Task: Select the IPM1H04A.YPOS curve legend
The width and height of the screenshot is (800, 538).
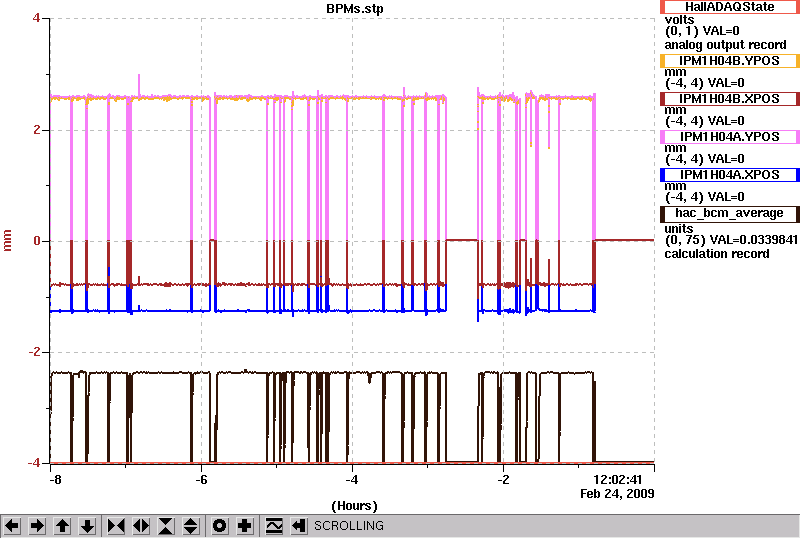Action: point(730,137)
